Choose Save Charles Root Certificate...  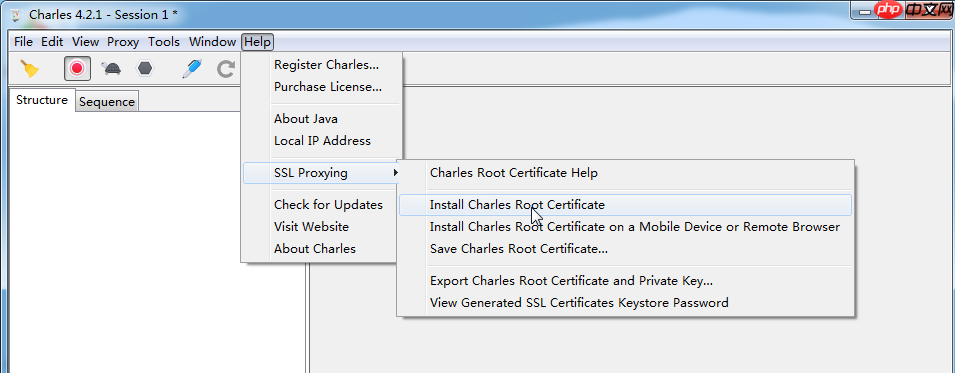(626, 249)
